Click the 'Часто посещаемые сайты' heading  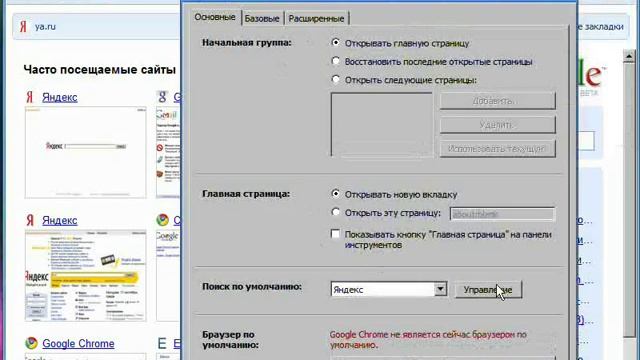100,70
